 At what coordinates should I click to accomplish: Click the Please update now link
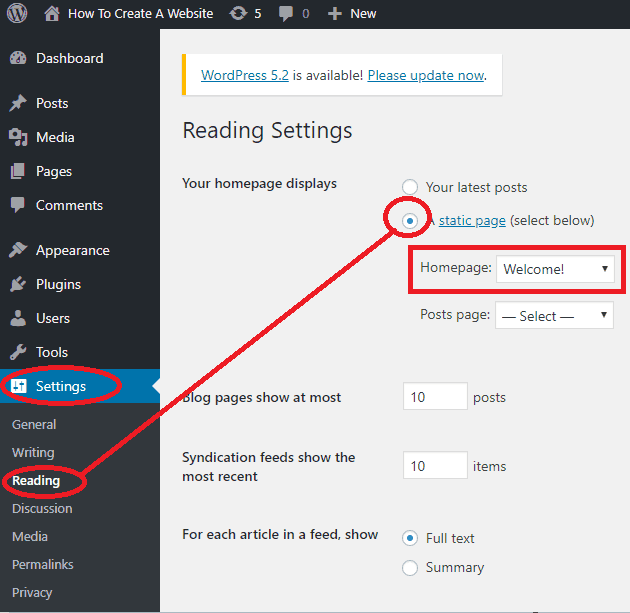(x=426, y=75)
